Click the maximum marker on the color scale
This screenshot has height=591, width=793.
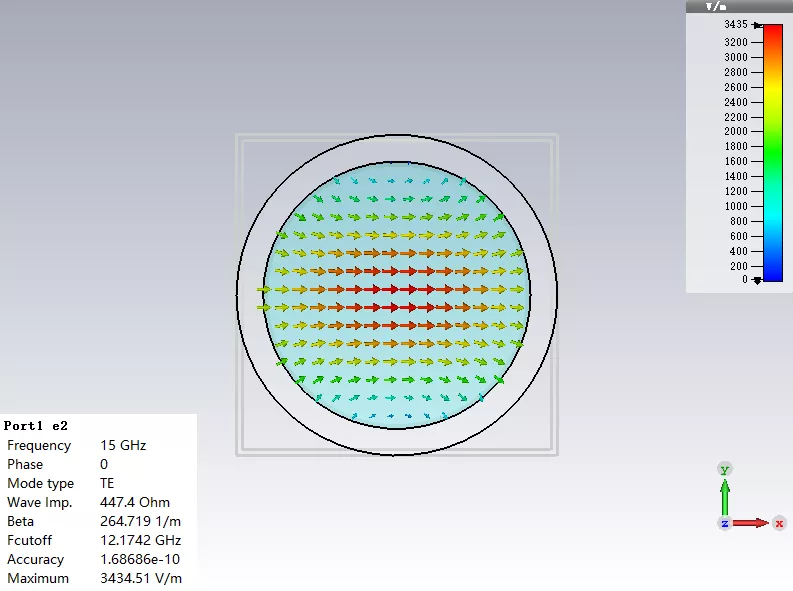click(x=757, y=25)
